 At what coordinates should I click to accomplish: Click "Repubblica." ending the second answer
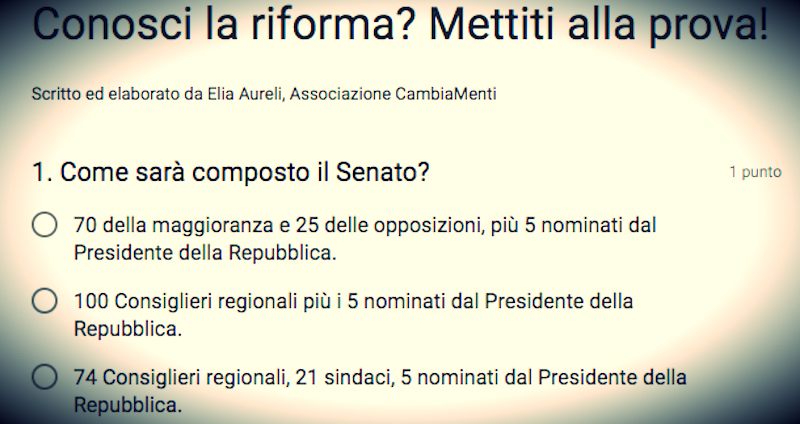point(128,328)
